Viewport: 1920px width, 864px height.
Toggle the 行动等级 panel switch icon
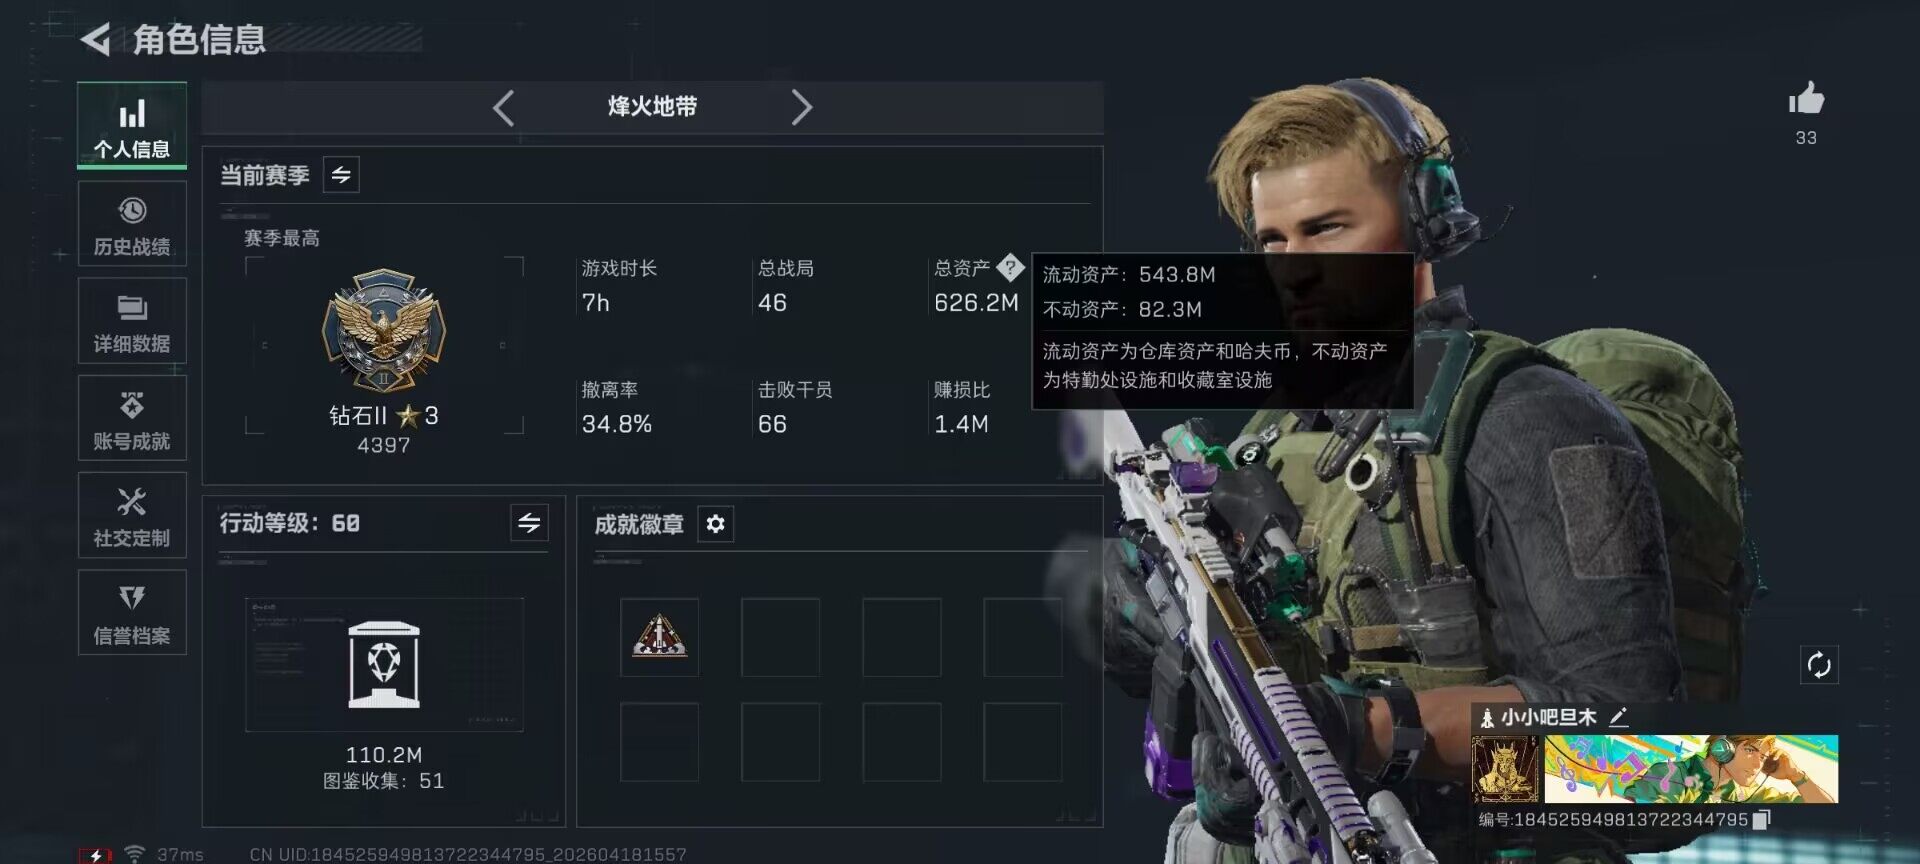[529, 522]
